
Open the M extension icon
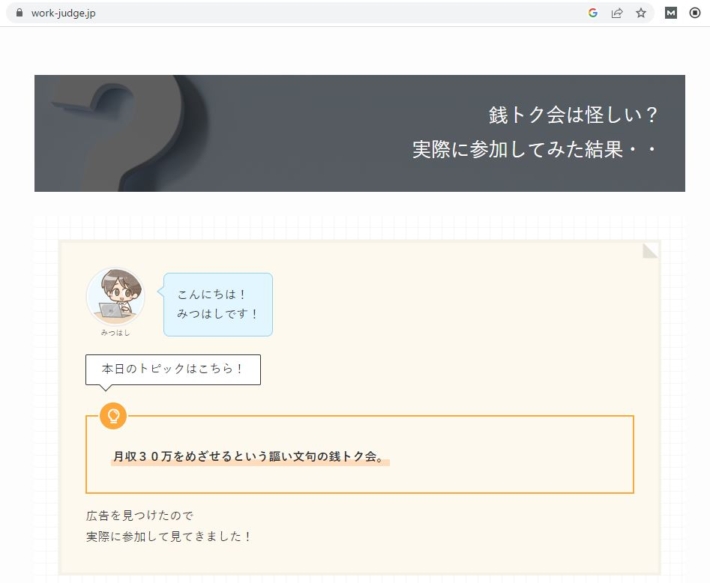coord(671,13)
